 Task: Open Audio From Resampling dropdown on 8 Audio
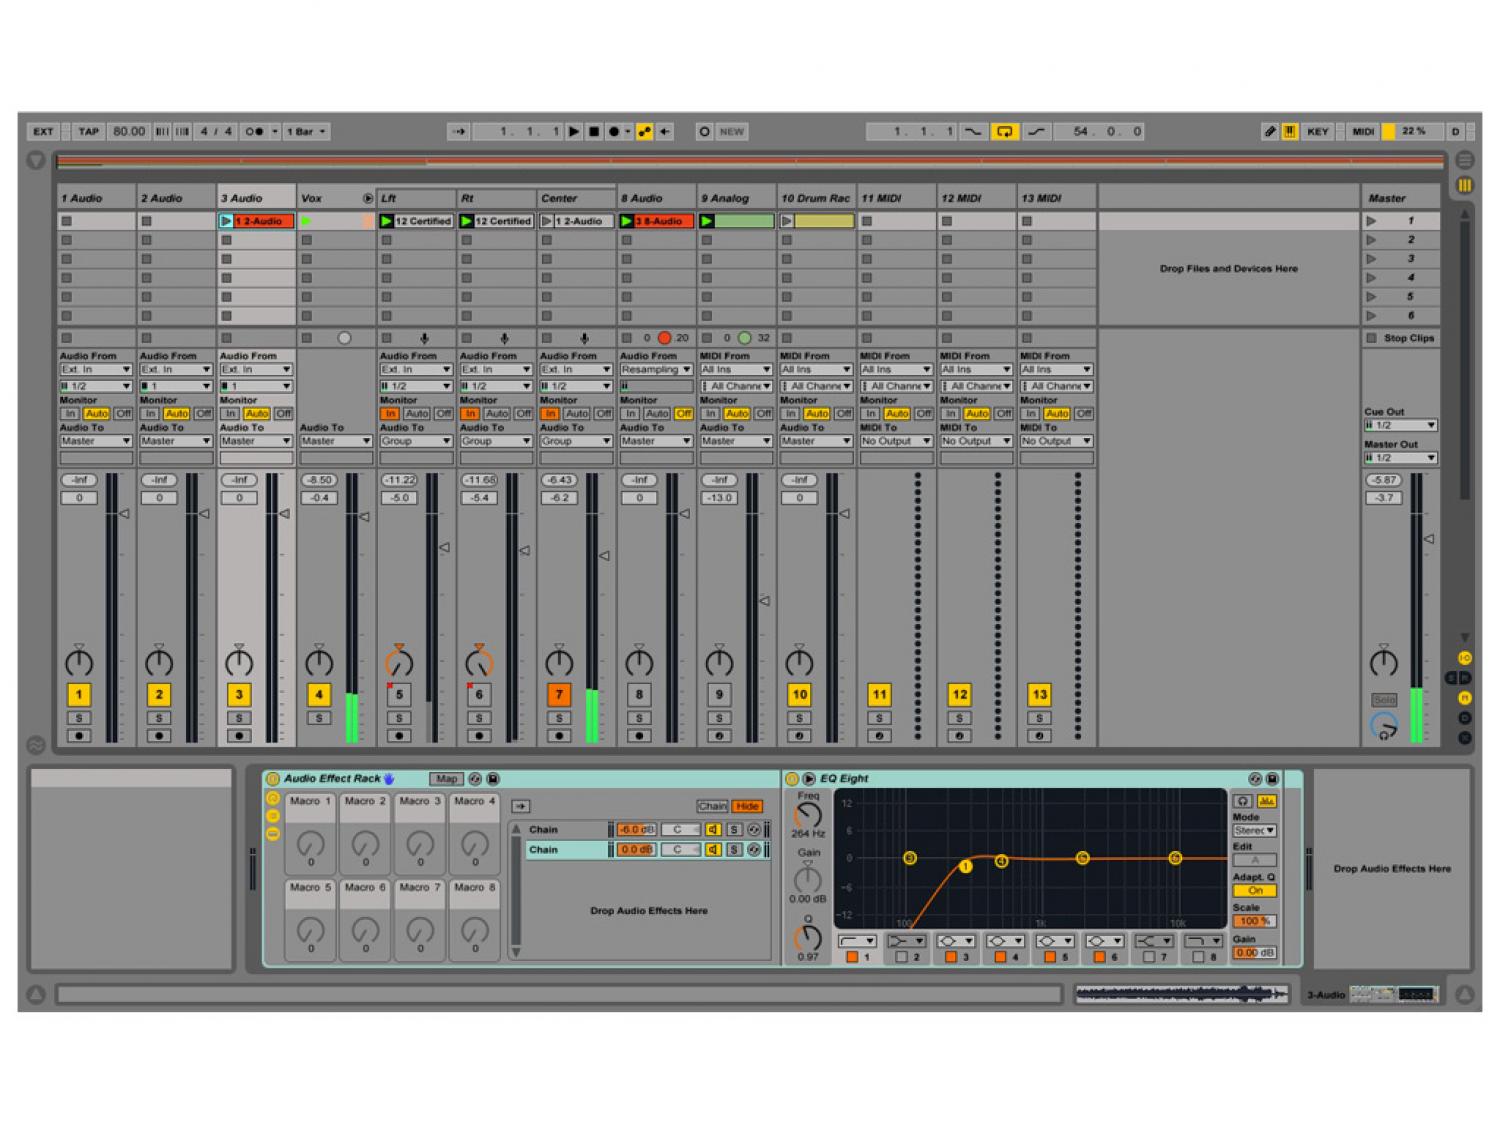[656, 370]
